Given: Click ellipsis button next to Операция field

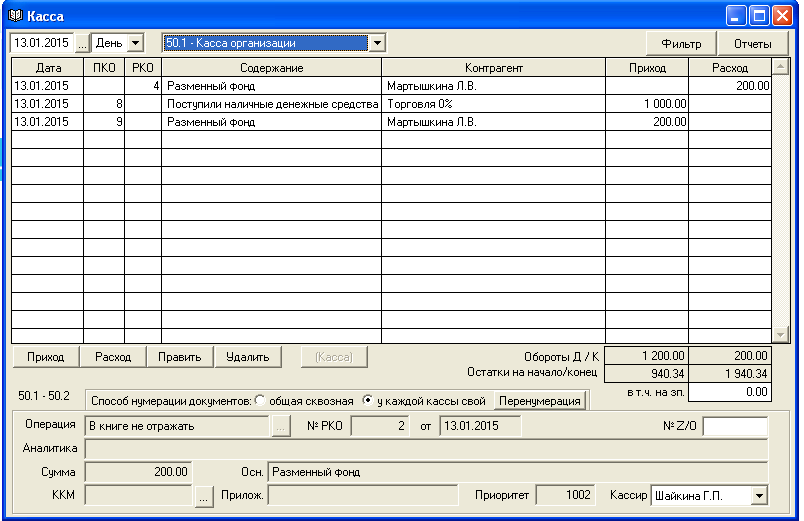Looking at the screenshot, I should point(281,426).
